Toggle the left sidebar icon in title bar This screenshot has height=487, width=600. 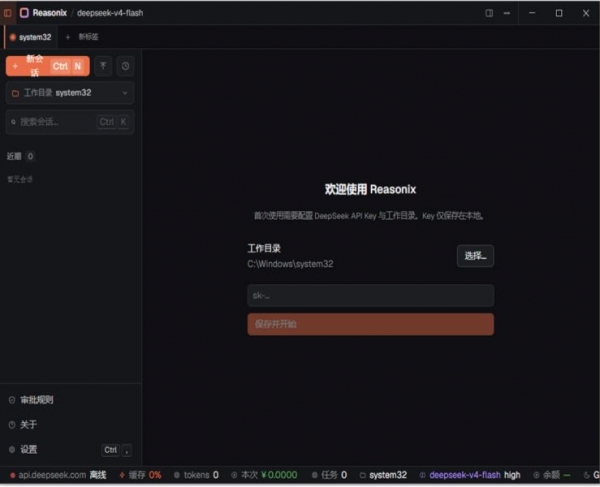pyautogui.click(x=7, y=13)
